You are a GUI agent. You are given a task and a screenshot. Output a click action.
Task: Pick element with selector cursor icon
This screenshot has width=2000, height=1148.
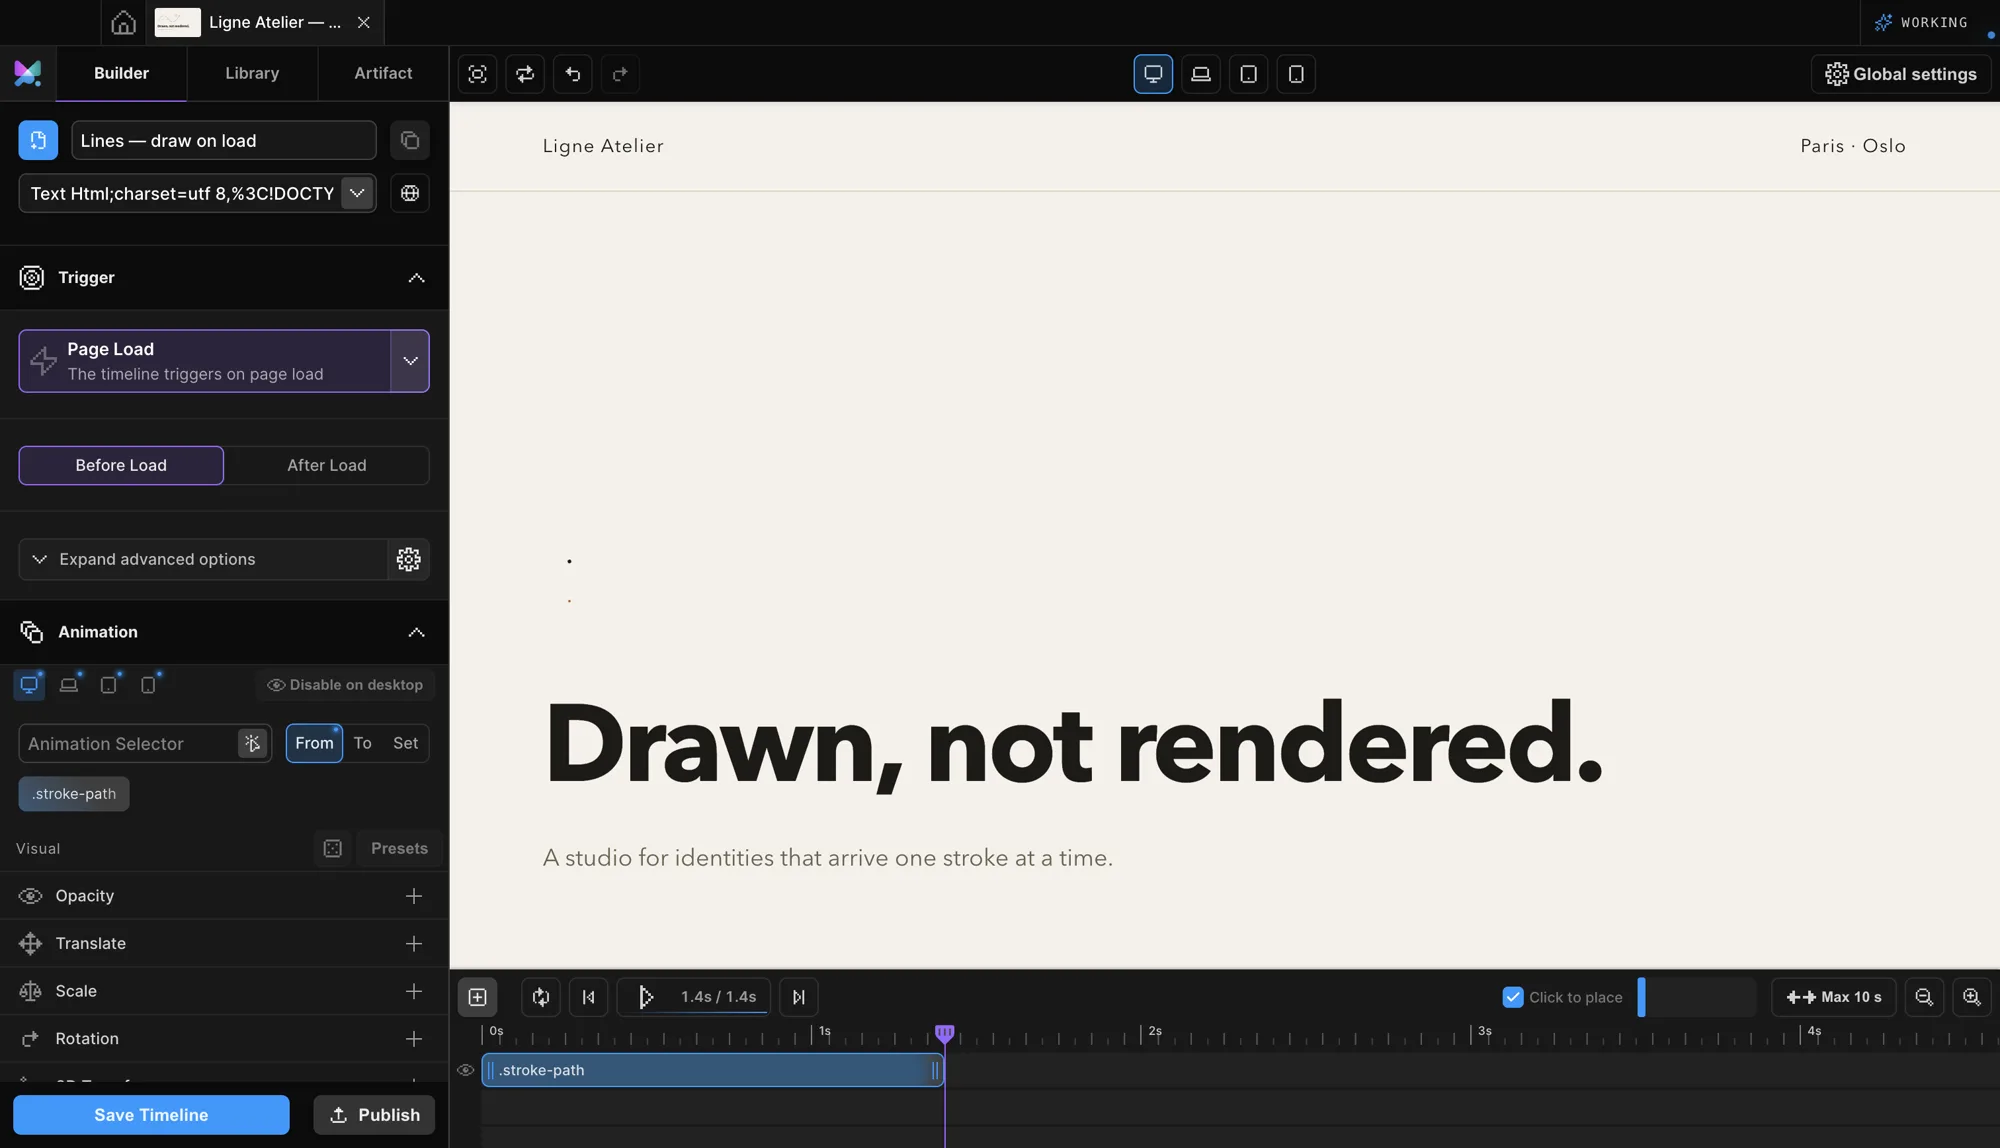coord(252,743)
